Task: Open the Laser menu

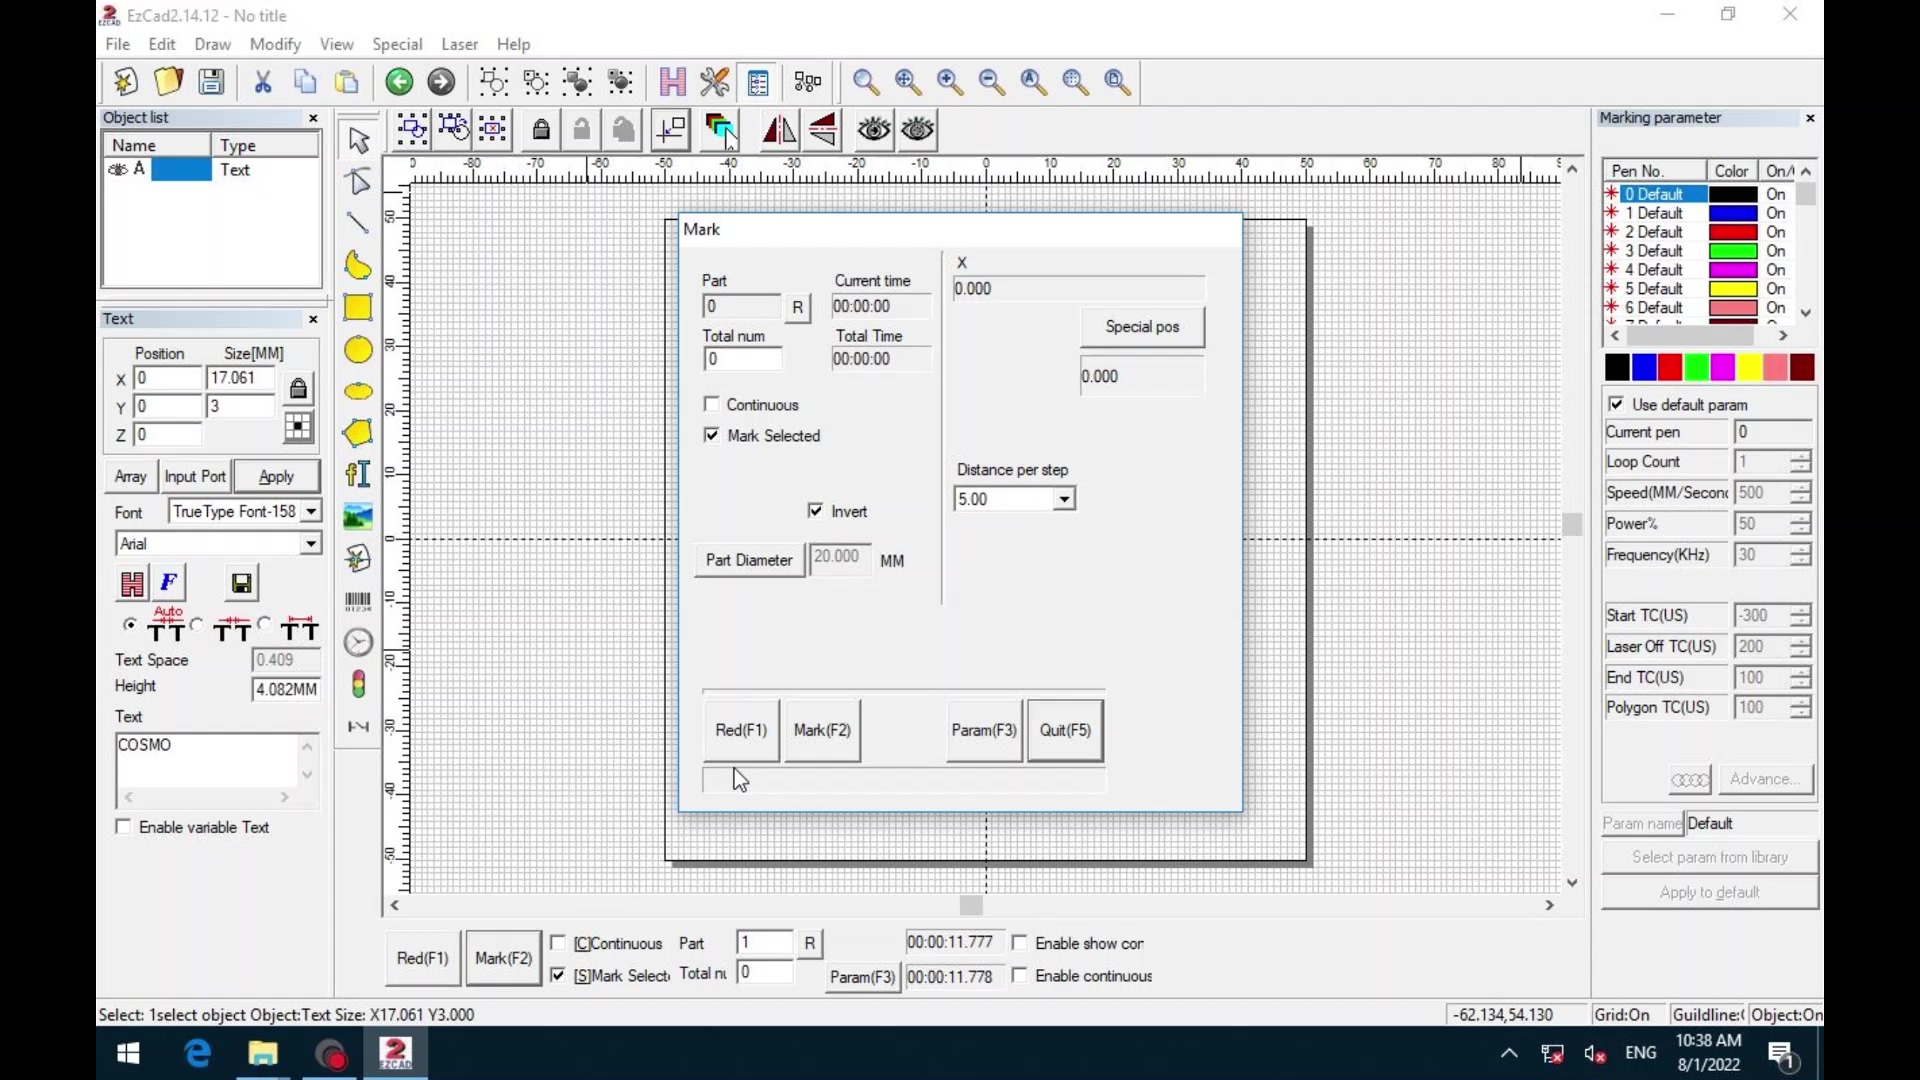Action: [x=459, y=44]
